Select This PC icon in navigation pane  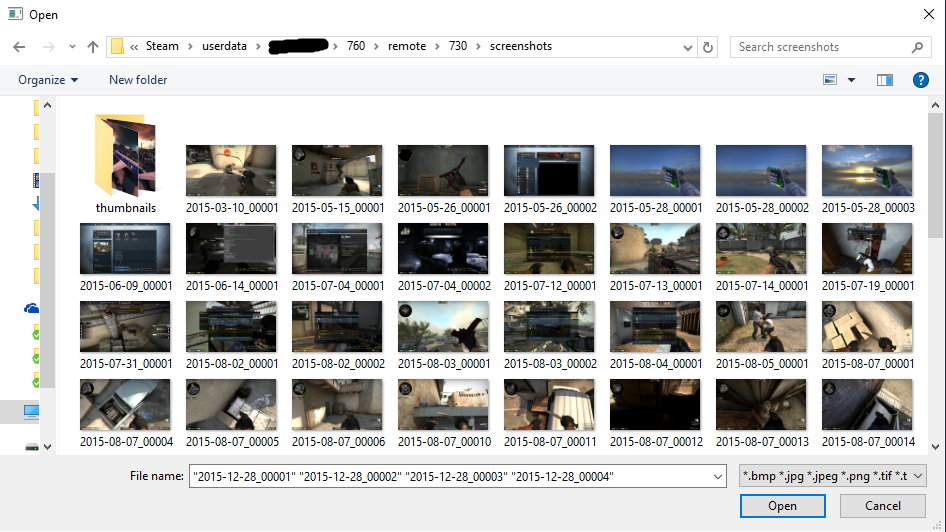pos(31,411)
